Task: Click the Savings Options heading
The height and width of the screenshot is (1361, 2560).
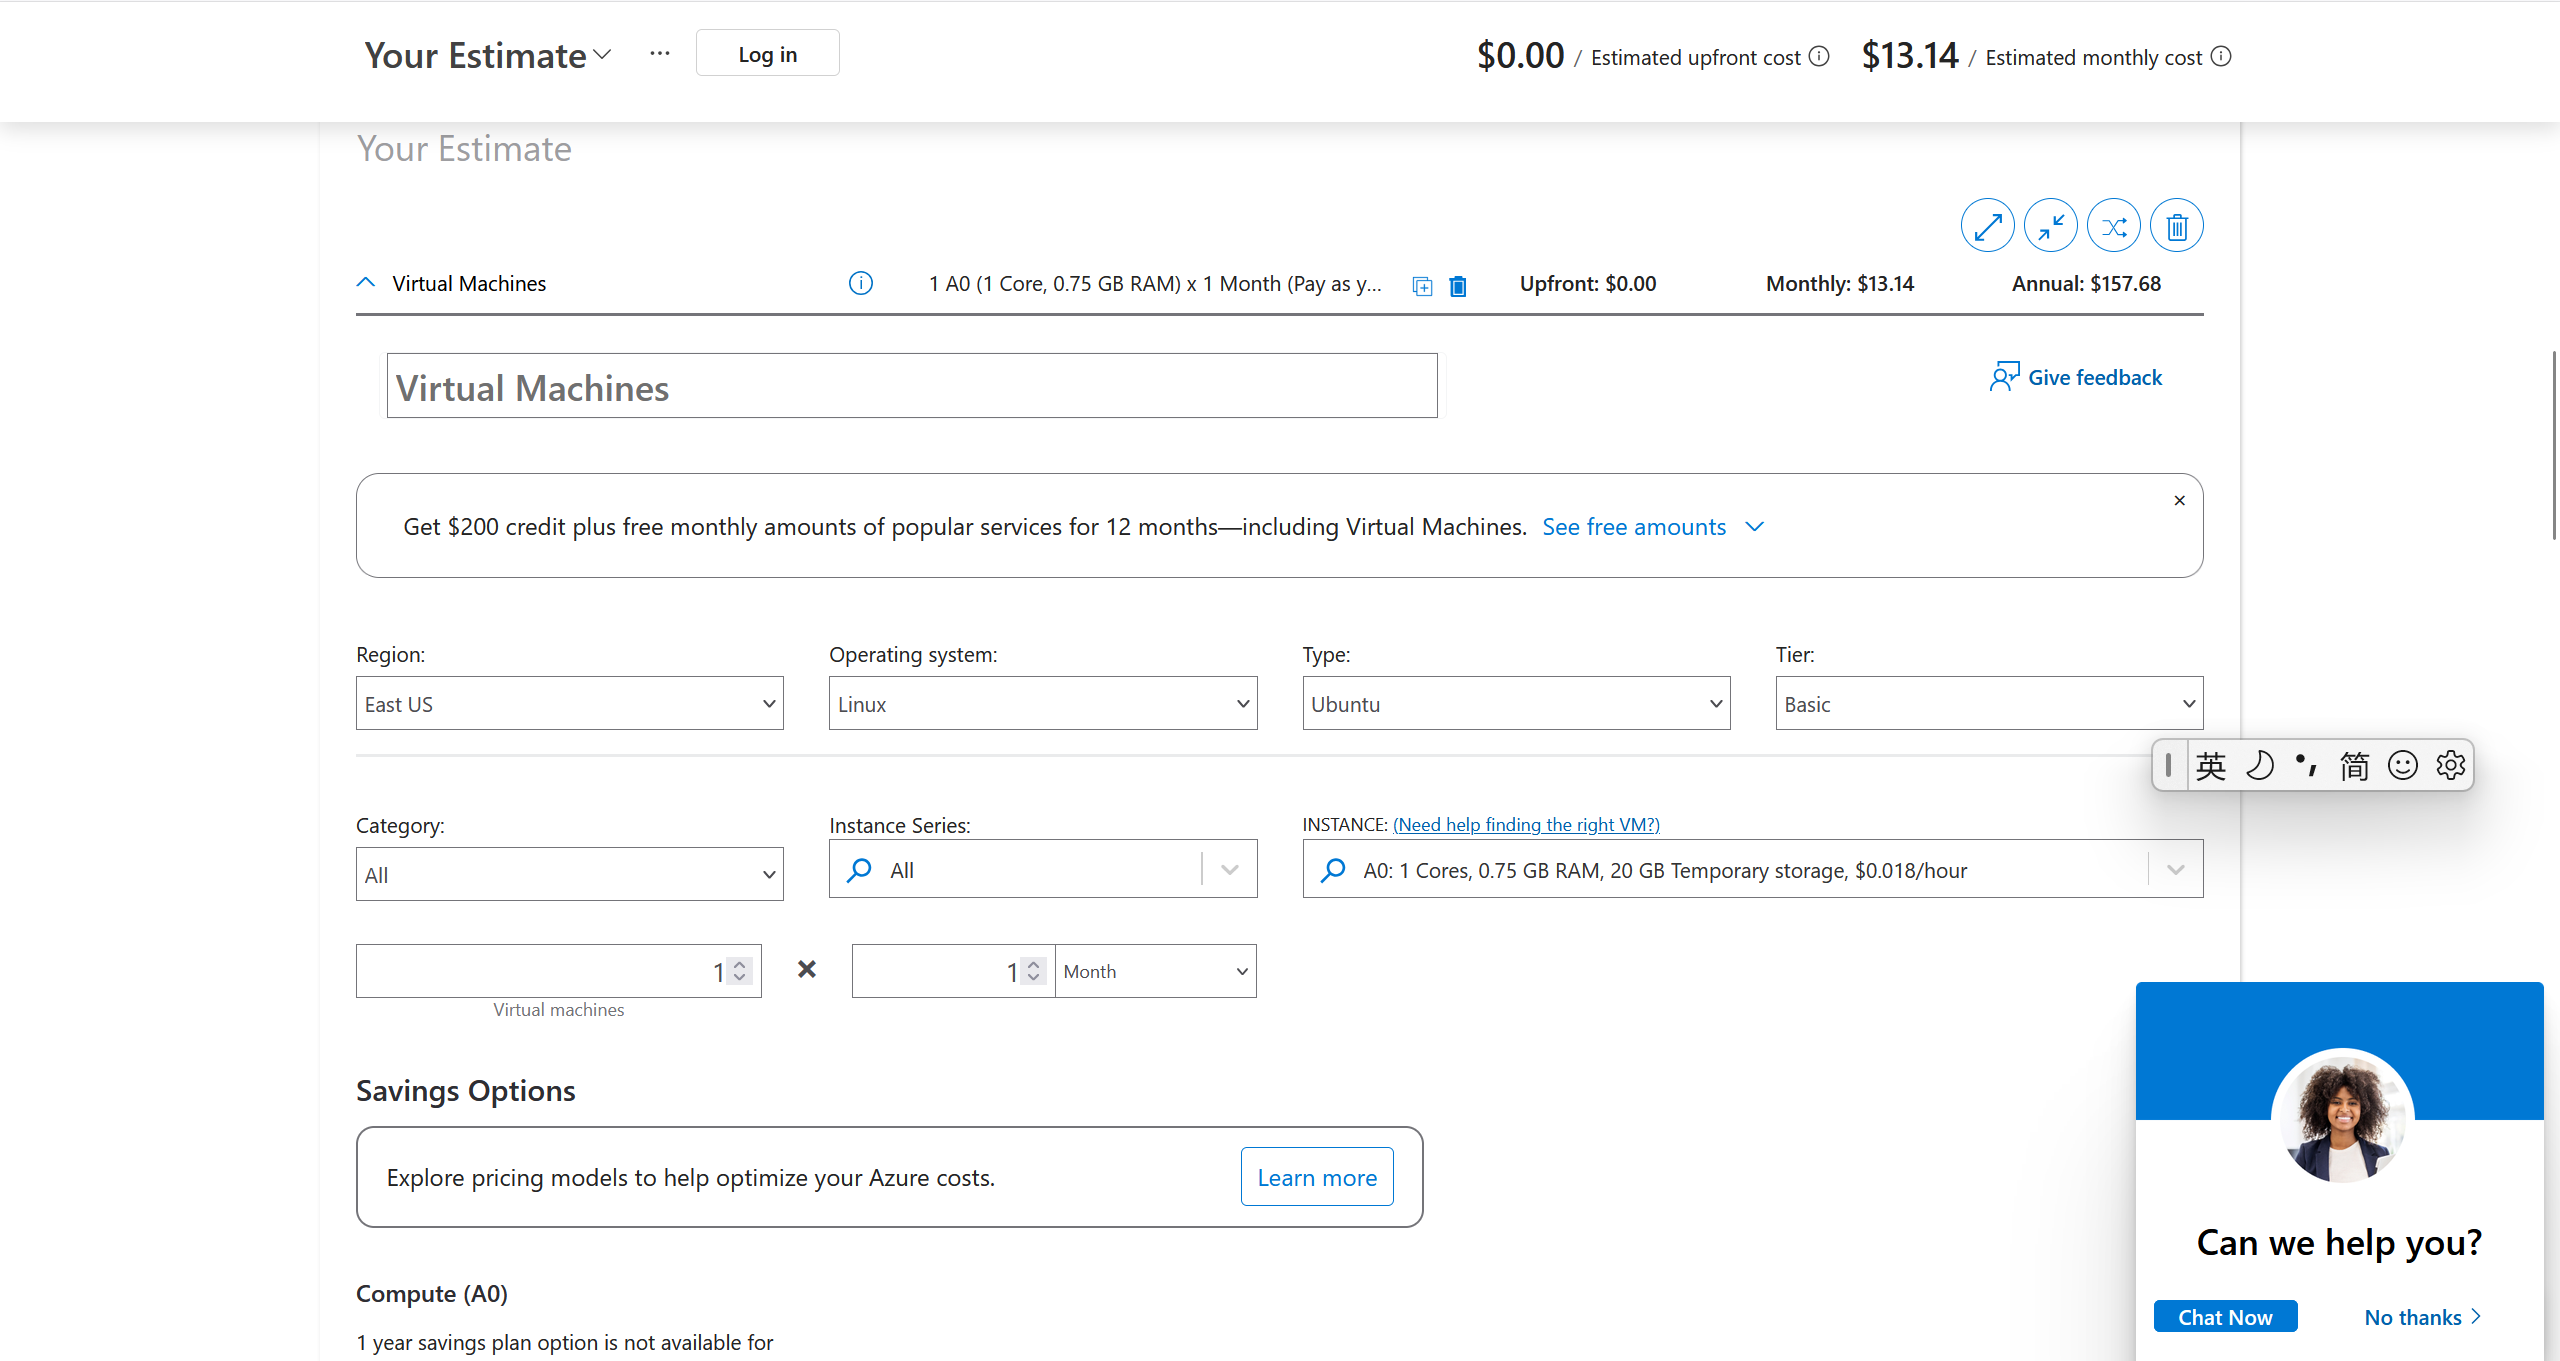Action: [465, 1090]
